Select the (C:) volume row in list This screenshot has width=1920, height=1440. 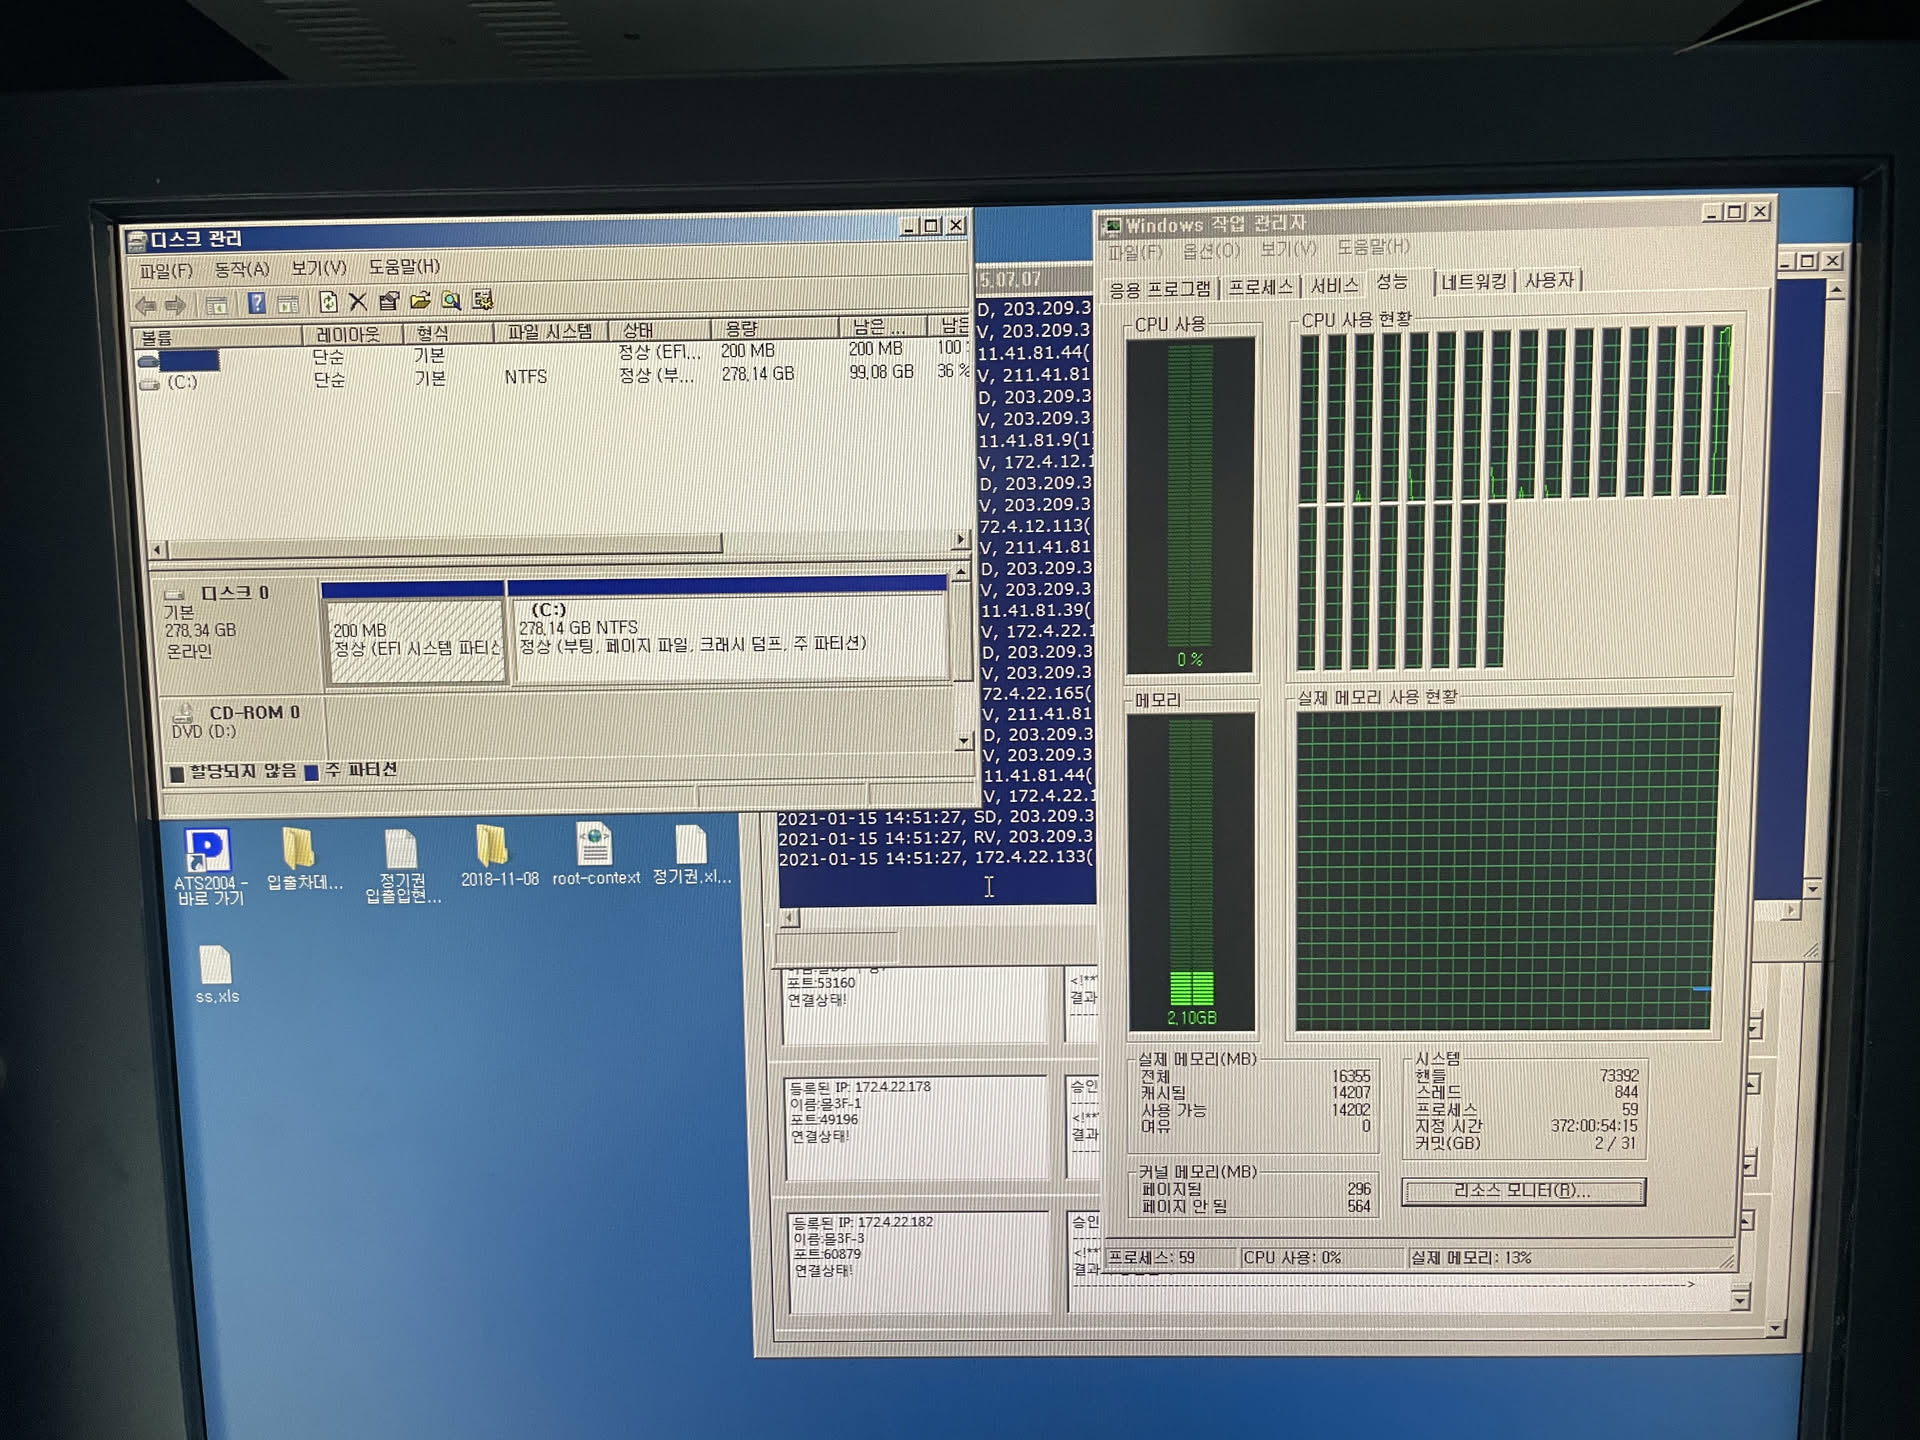click(x=183, y=382)
